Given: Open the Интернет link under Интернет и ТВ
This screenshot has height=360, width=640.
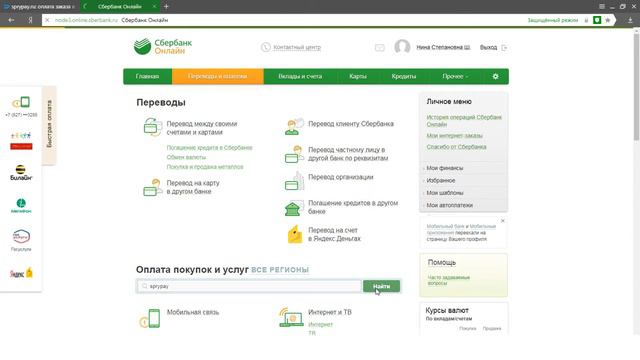Looking at the screenshot, I should click(320, 324).
